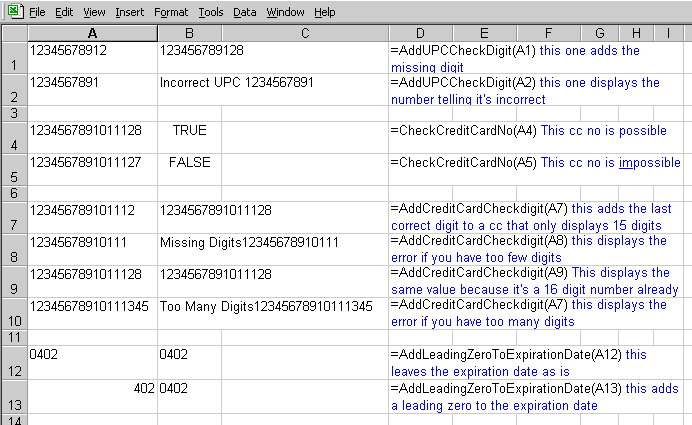692x425 pixels.
Task: Select column C header
Action: (305, 33)
